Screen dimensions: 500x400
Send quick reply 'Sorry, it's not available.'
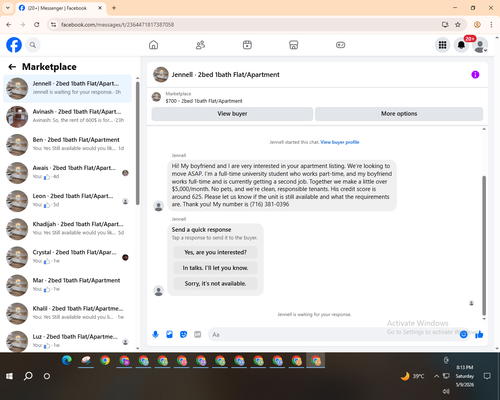(215, 284)
